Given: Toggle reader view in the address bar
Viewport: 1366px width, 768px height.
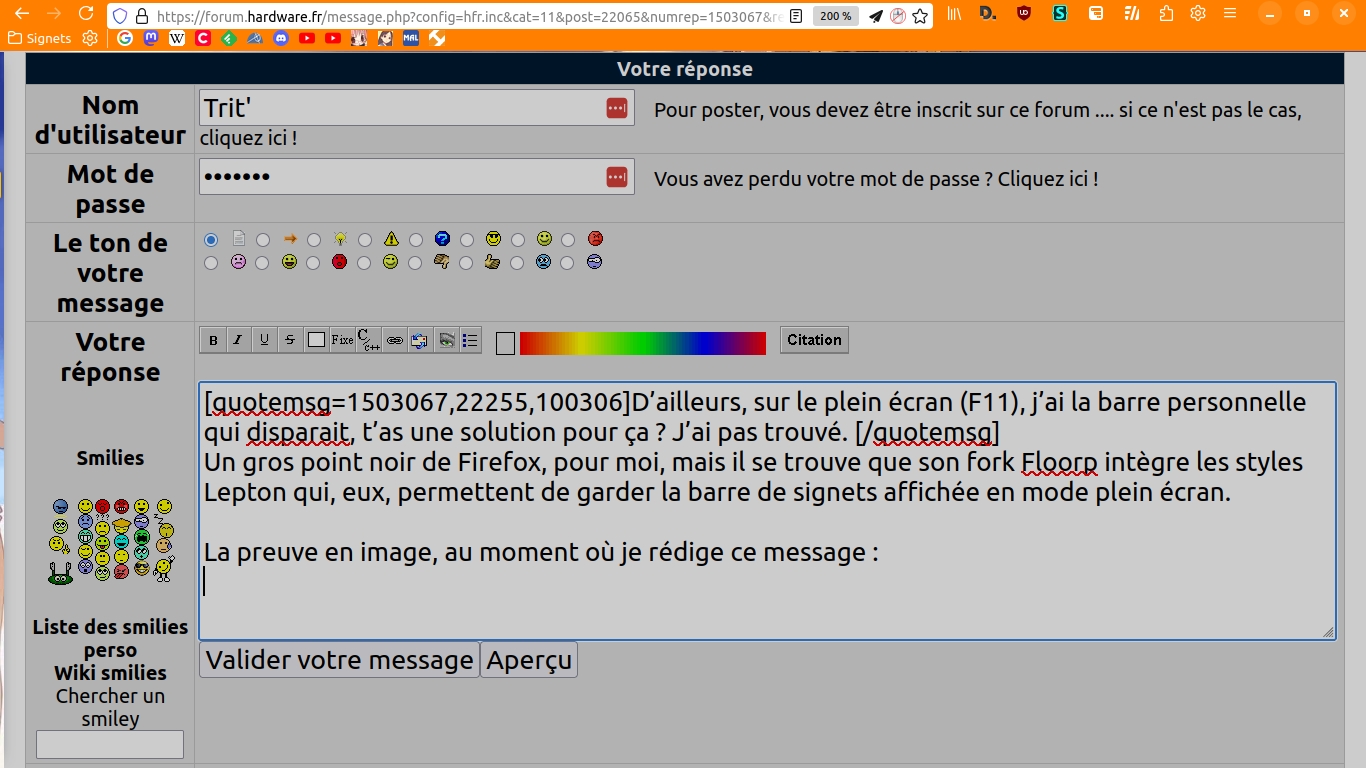Looking at the screenshot, I should pyautogui.click(x=796, y=16).
